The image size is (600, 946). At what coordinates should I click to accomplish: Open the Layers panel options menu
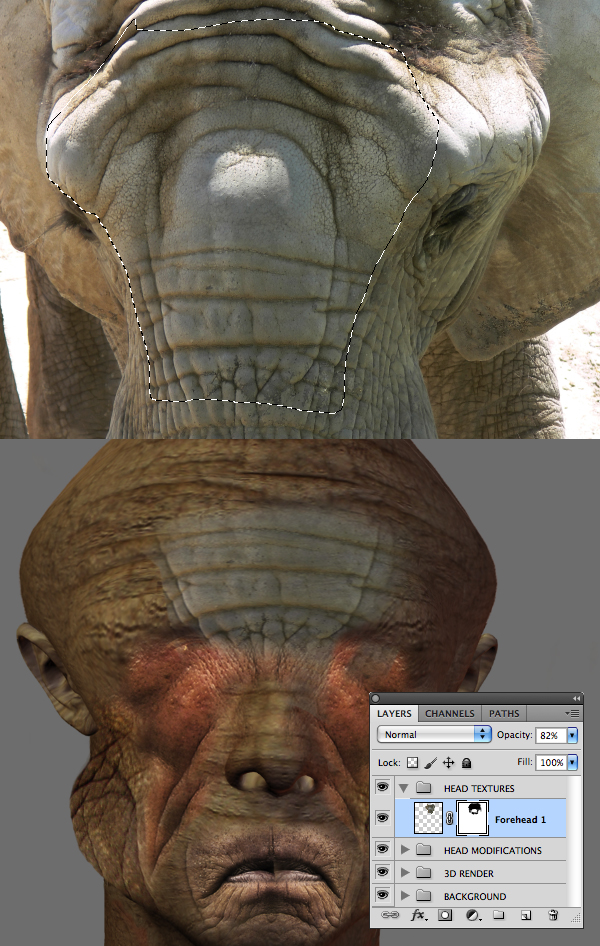572,713
